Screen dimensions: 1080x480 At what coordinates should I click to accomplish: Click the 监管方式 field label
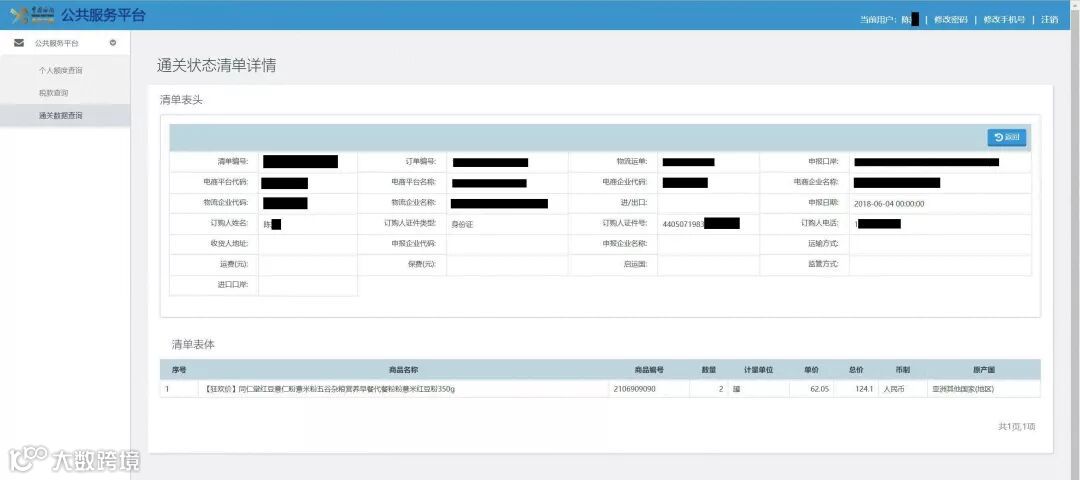[x=823, y=264]
